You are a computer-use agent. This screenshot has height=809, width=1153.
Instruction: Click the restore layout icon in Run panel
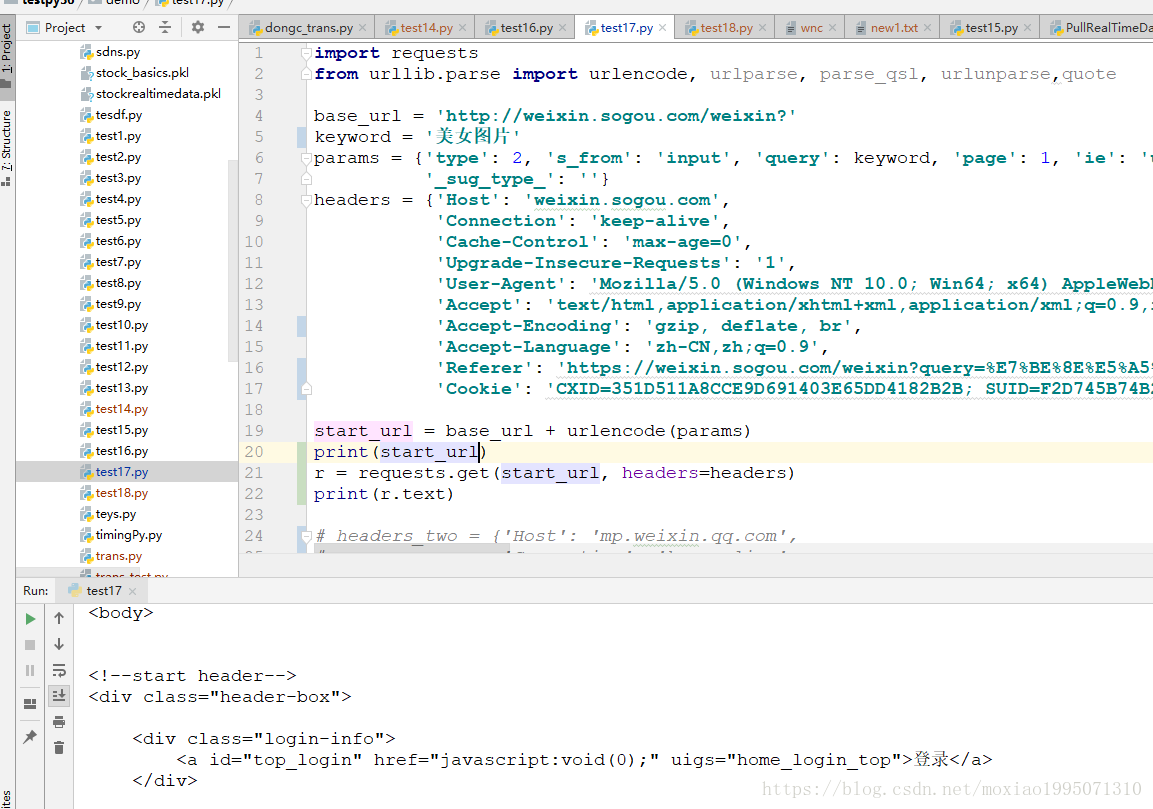click(x=30, y=704)
